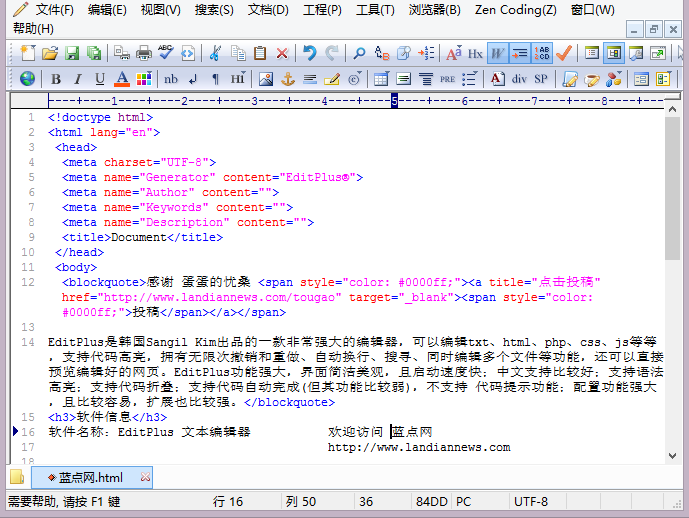Select the 蓝点网.html document tab

coord(91,478)
